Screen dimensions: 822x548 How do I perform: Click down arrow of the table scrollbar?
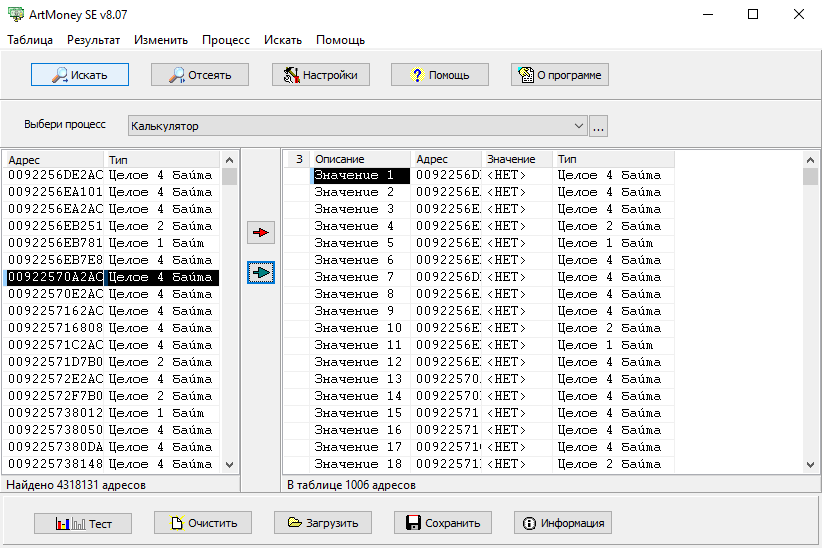[810, 464]
